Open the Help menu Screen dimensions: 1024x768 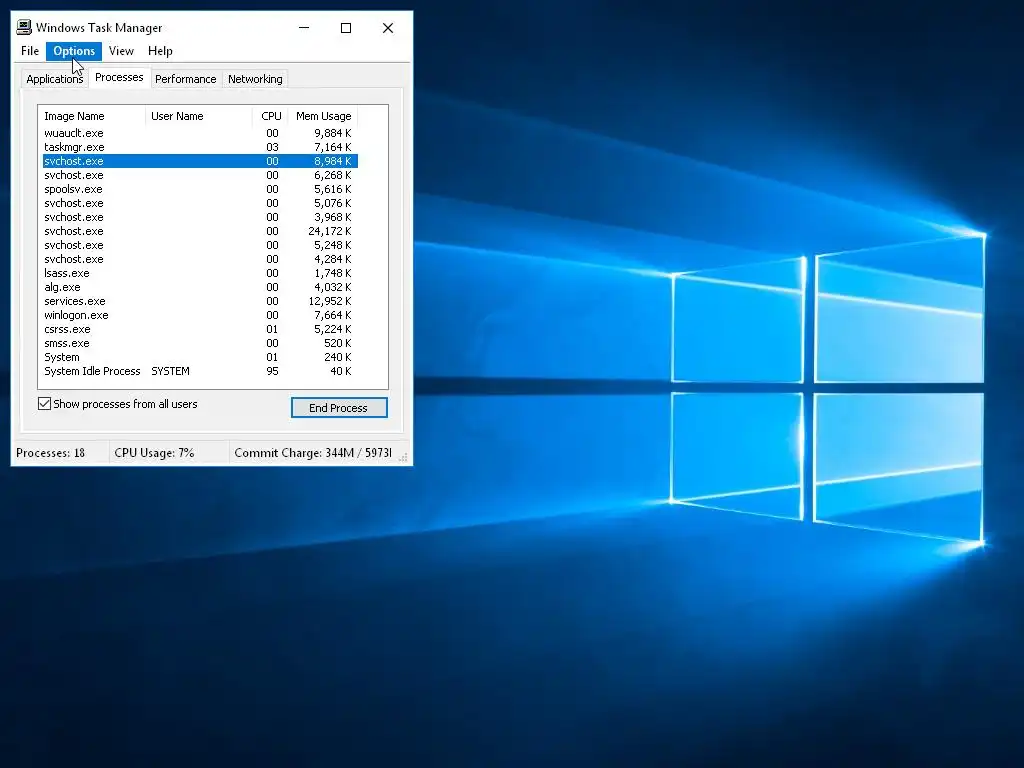pyautogui.click(x=160, y=51)
